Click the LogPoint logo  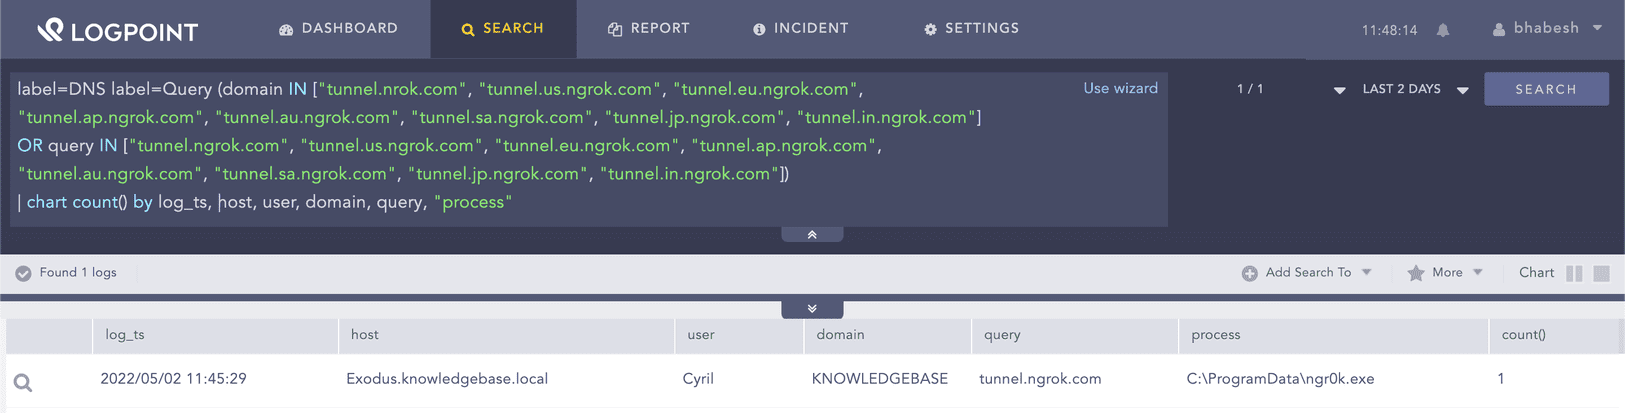coord(117,31)
